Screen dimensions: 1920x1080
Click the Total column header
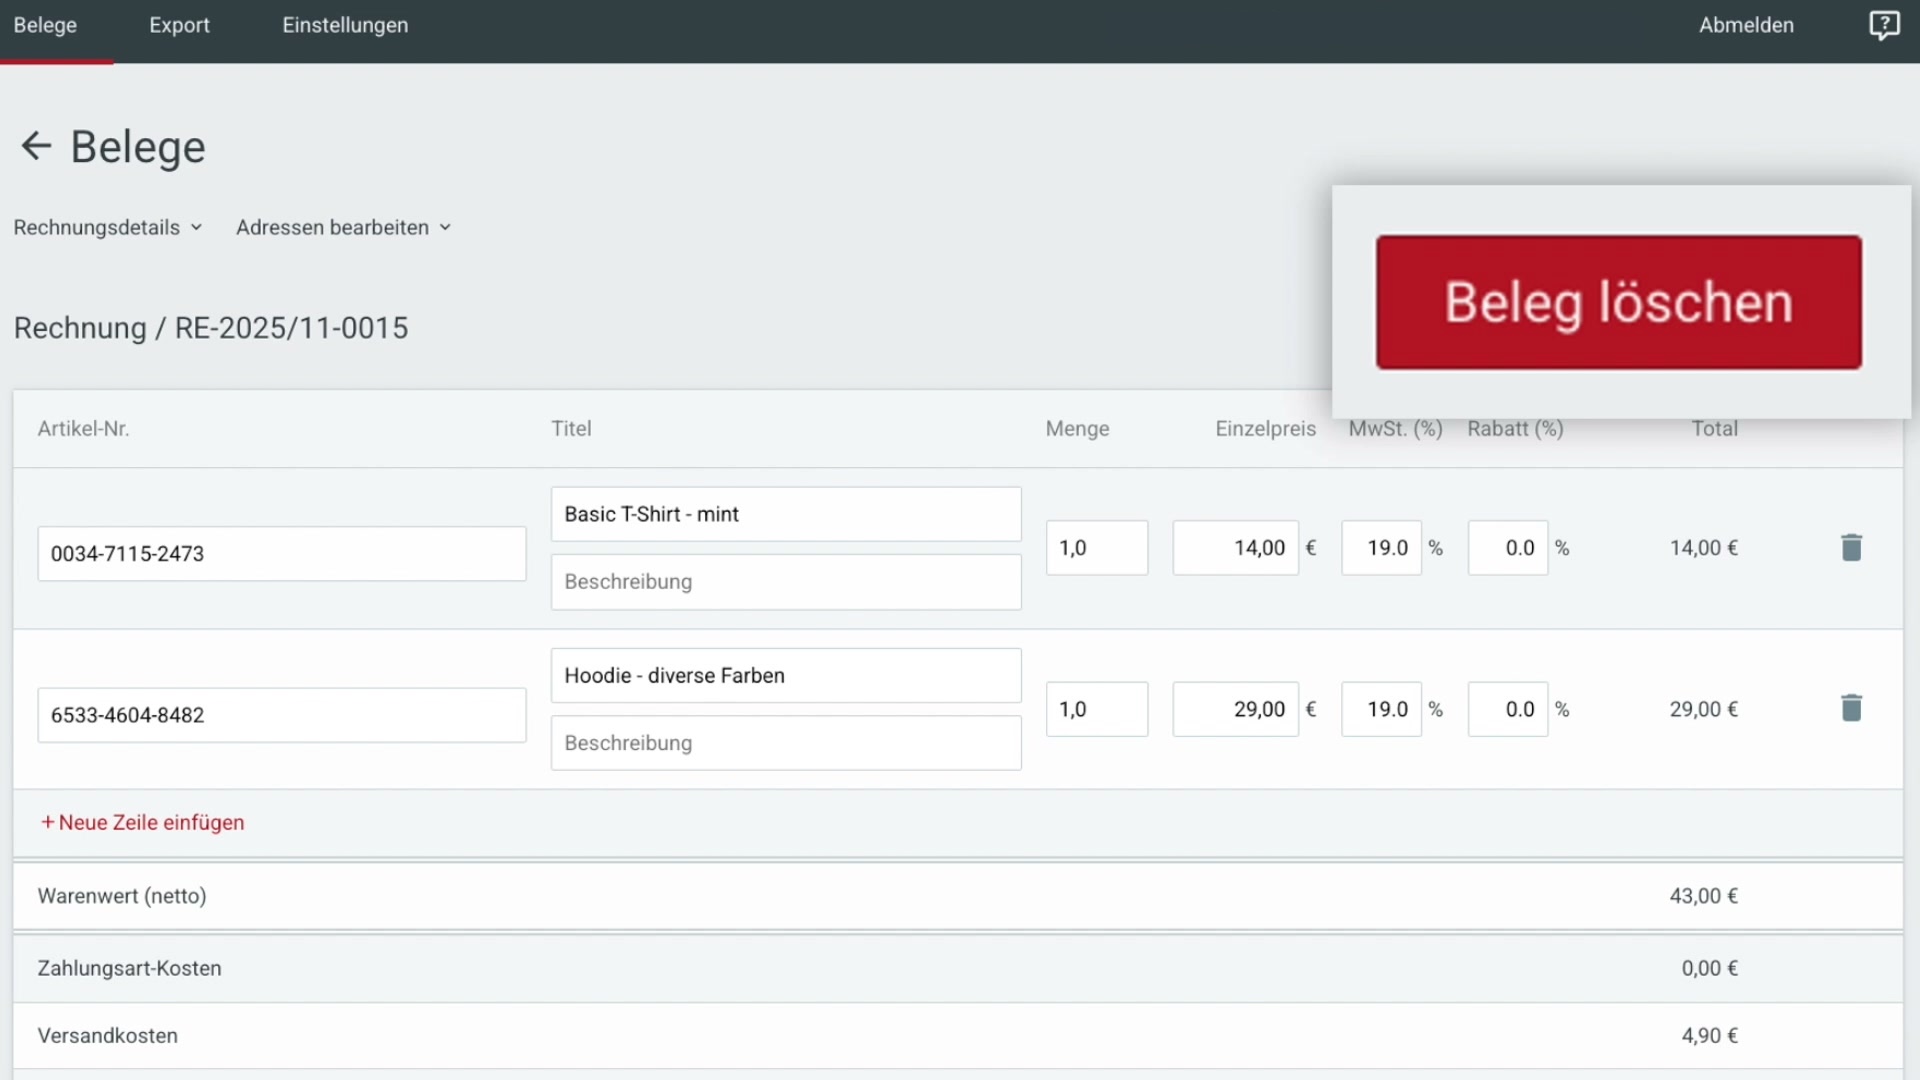(1714, 428)
